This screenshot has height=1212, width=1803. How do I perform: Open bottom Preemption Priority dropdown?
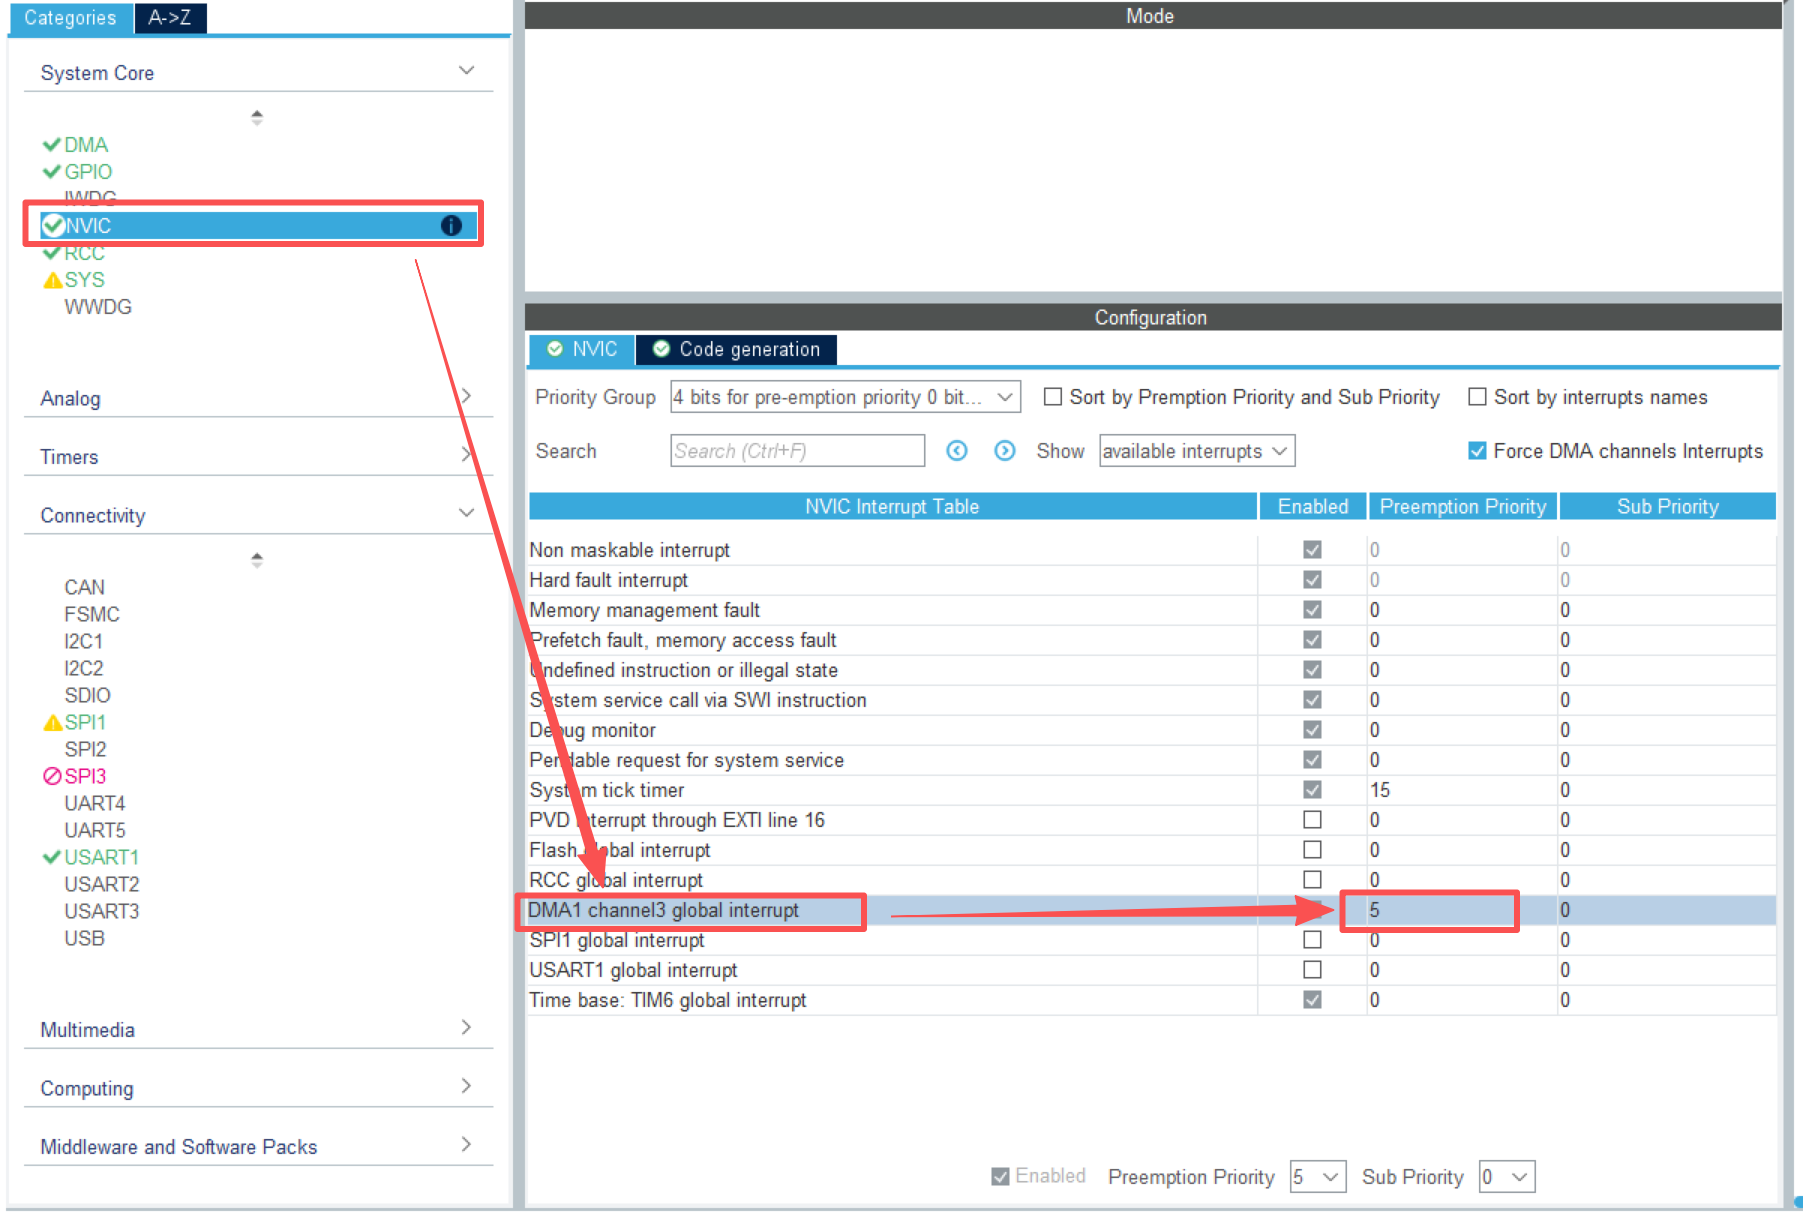(x=1318, y=1177)
